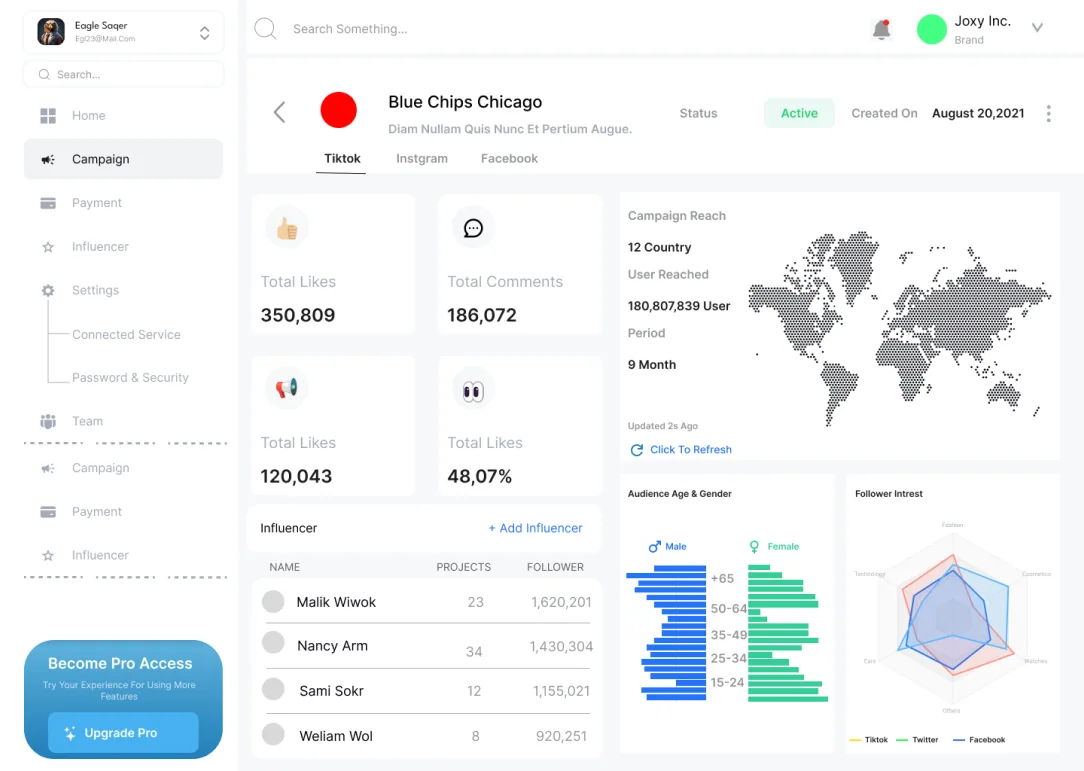The height and width of the screenshot is (771, 1084).
Task: Click the thumbs-up Total Likes icon
Action: coord(287,228)
